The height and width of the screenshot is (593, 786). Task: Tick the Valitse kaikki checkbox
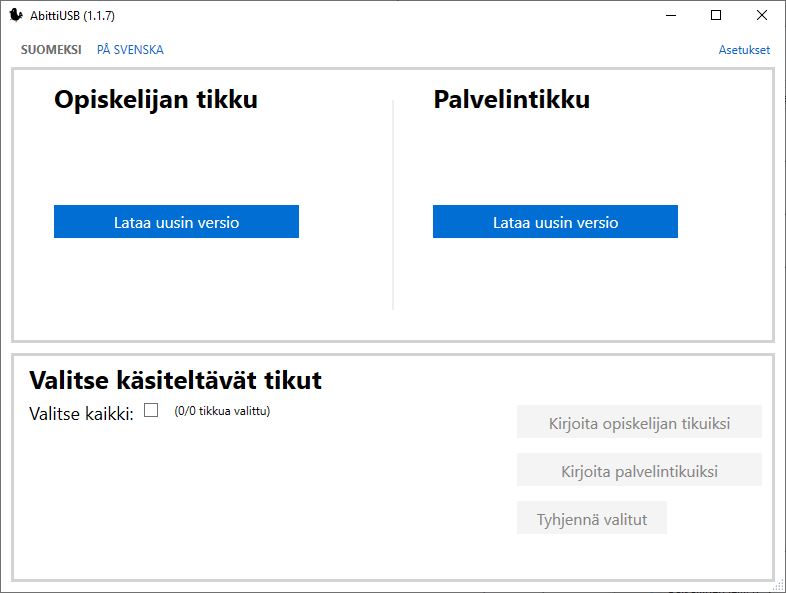[x=151, y=410]
